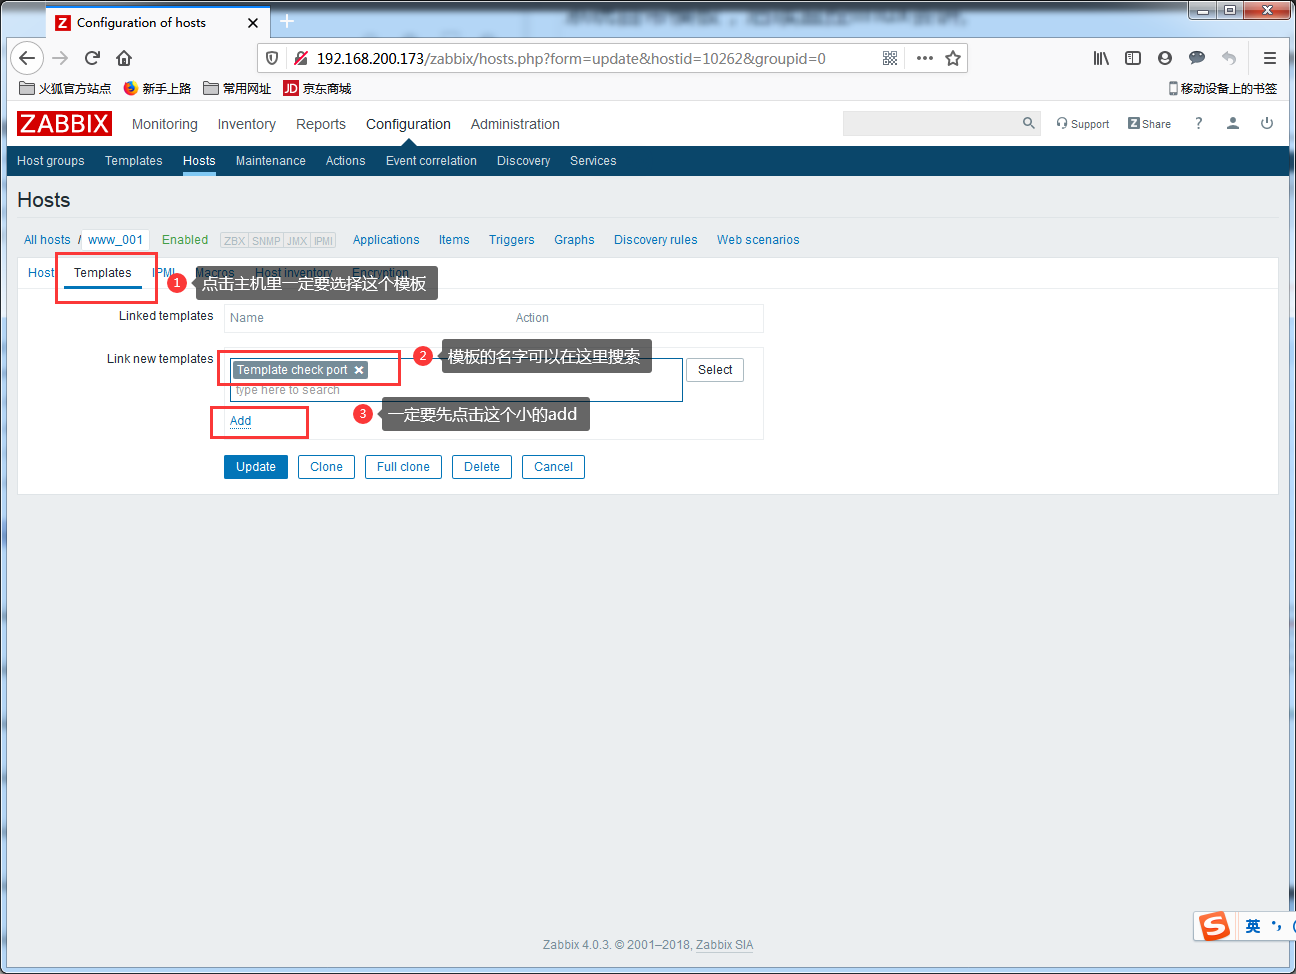Show the QR code icon in address bar
The height and width of the screenshot is (974, 1296).
pyautogui.click(x=890, y=58)
